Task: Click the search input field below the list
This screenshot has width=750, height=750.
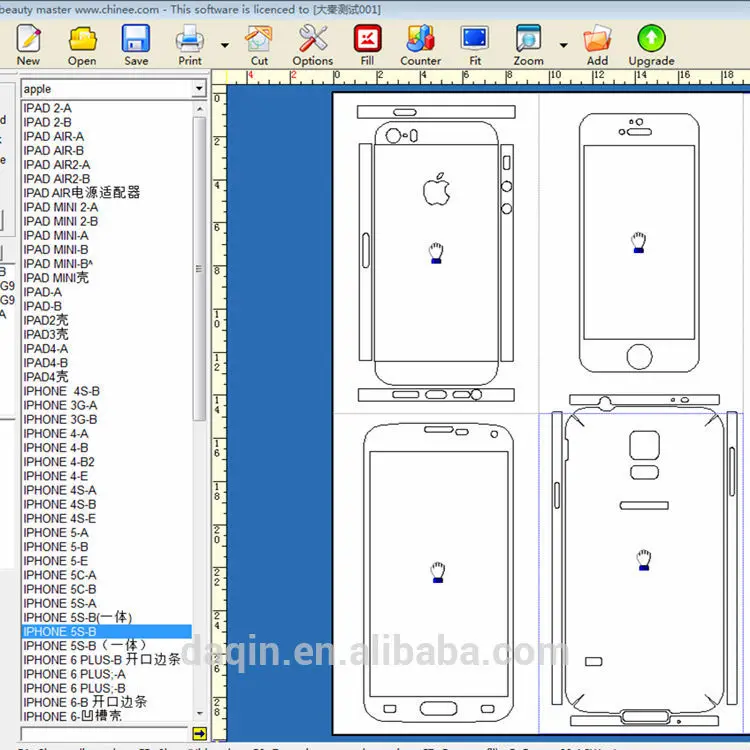Action: coord(105,733)
